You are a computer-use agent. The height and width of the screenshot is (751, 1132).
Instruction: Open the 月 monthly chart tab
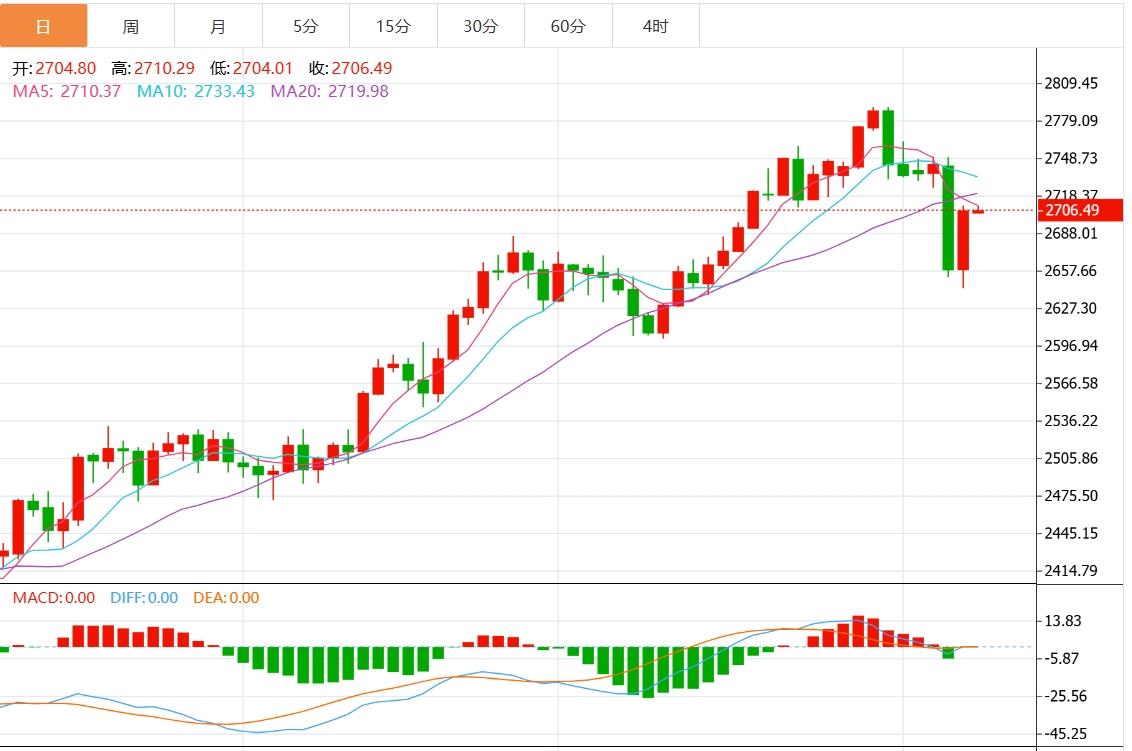[218, 26]
